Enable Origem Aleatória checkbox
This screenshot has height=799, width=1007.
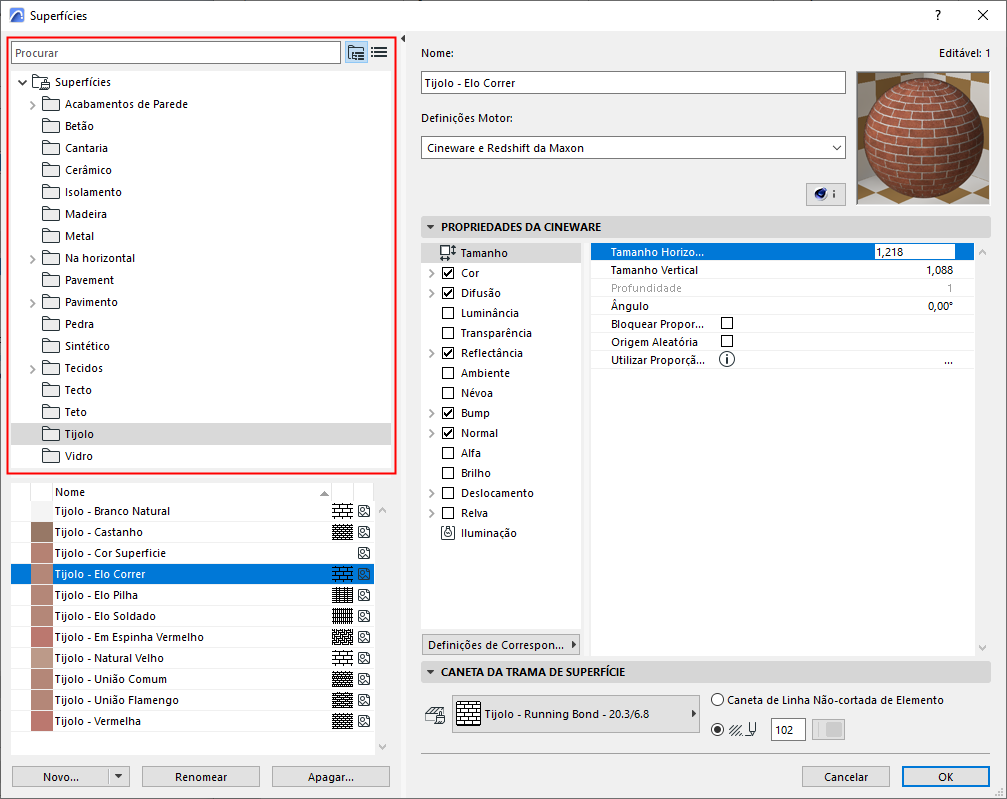[x=727, y=341]
